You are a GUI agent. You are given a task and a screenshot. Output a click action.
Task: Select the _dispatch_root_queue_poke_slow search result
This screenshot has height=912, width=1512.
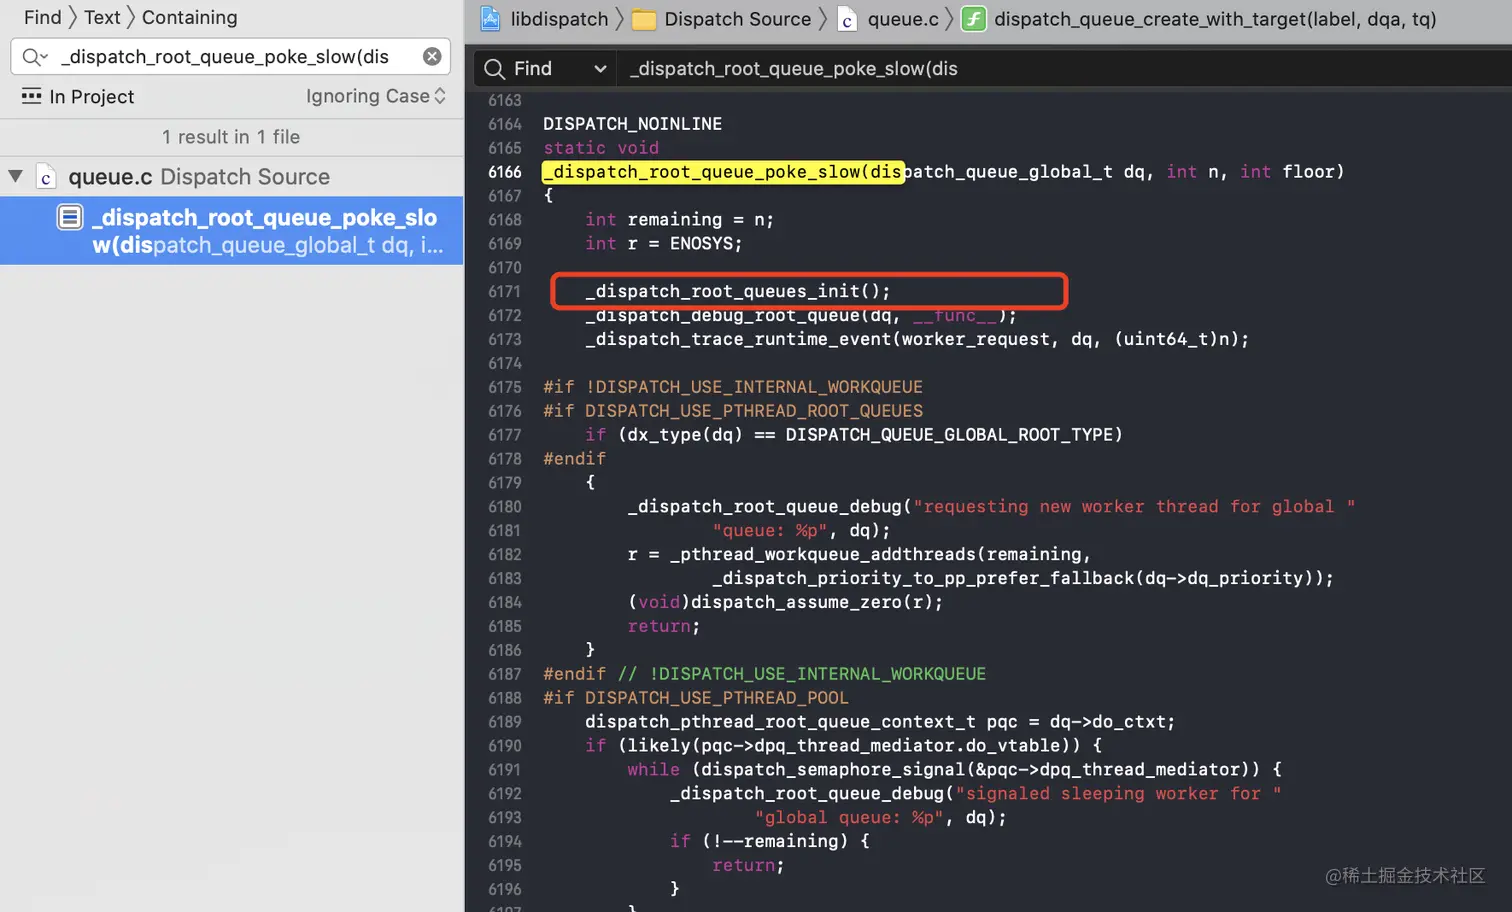click(x=231, y=231)
